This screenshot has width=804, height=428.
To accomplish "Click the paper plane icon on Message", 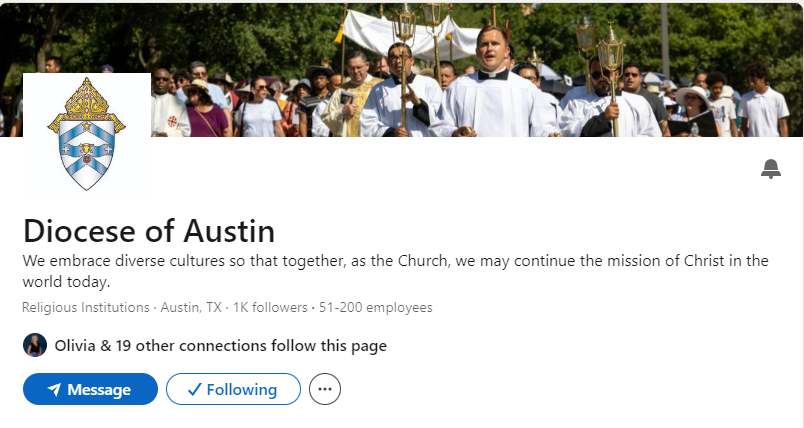I will [54, 390].
